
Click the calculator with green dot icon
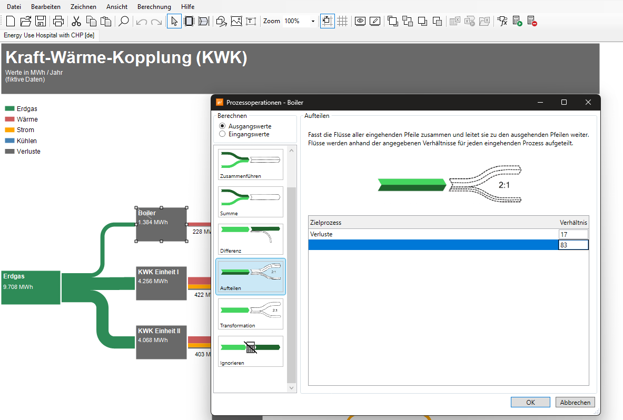[517, 21]
